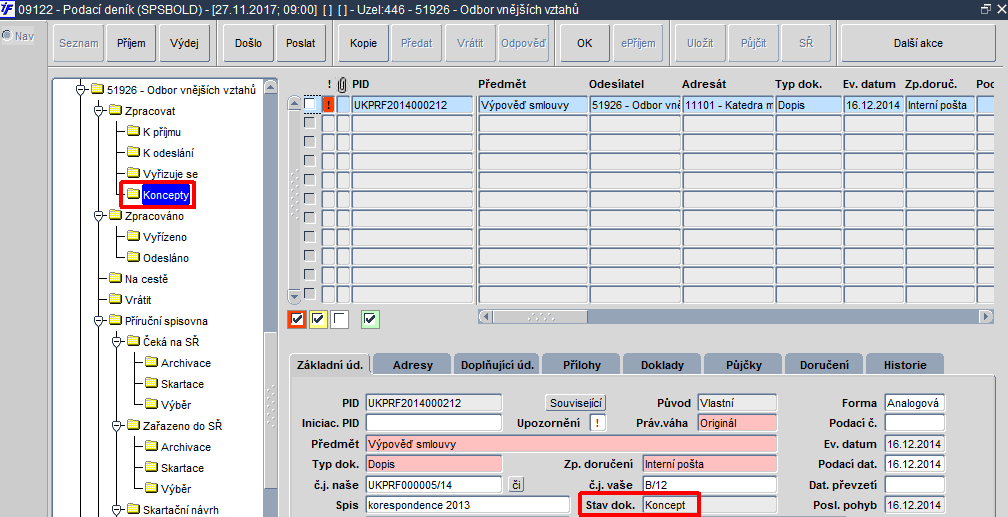
Task: Click the Došlo toolbar button
Action: coord(248,43)
